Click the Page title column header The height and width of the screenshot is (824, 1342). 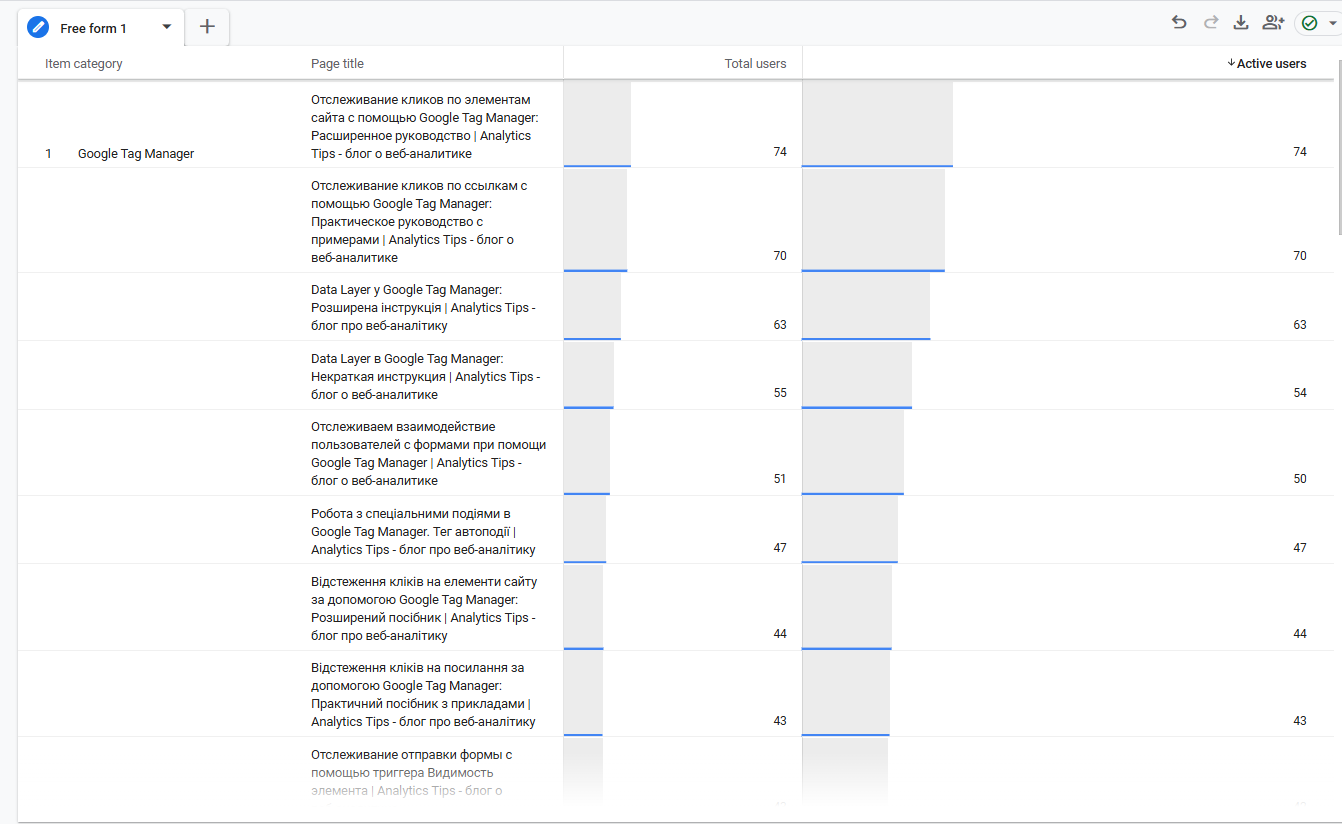click(337, 64)
